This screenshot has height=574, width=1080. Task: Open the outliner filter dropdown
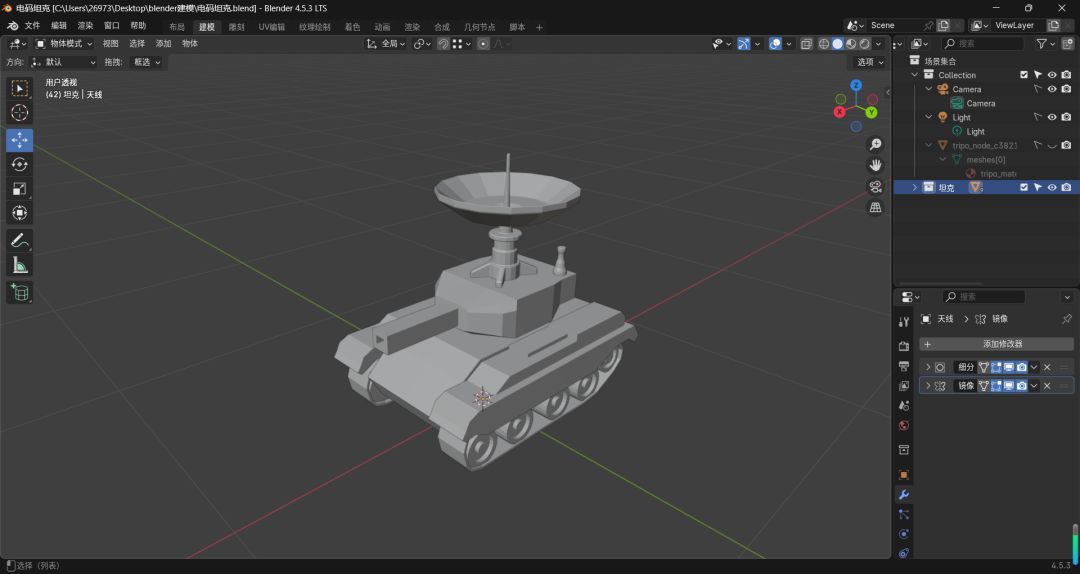coord(1045,43)
